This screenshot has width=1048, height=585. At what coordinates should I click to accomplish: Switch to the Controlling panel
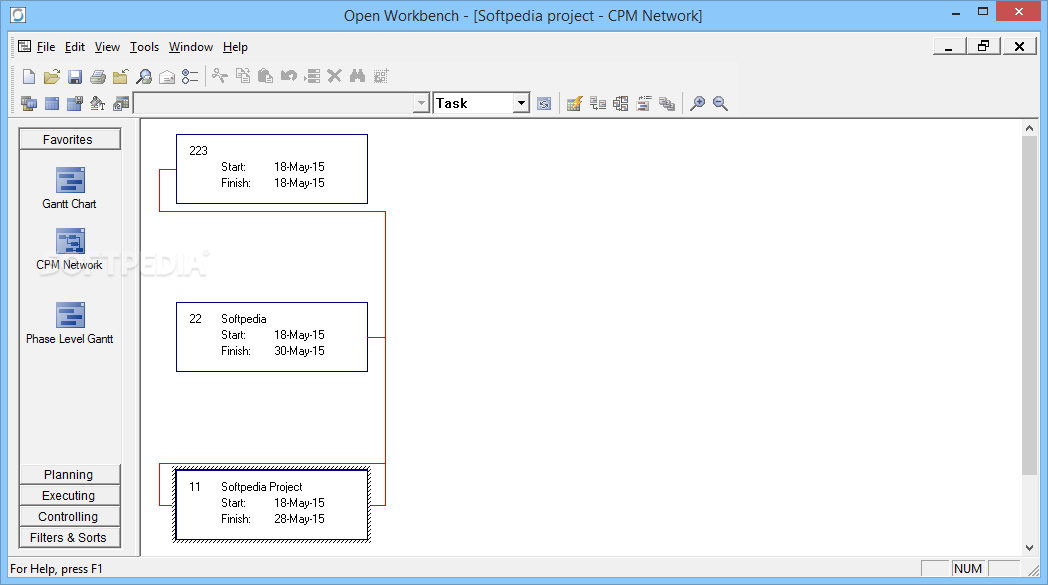pyautogui.click(x=70, y=516)
